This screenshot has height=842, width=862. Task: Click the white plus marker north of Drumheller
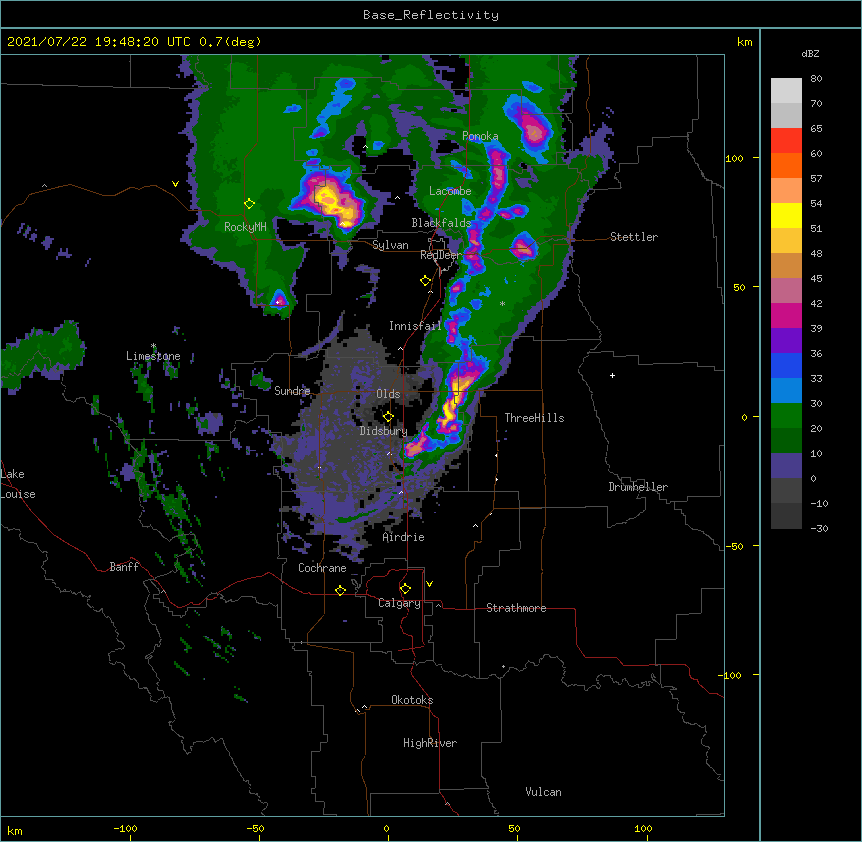[612, 375]
